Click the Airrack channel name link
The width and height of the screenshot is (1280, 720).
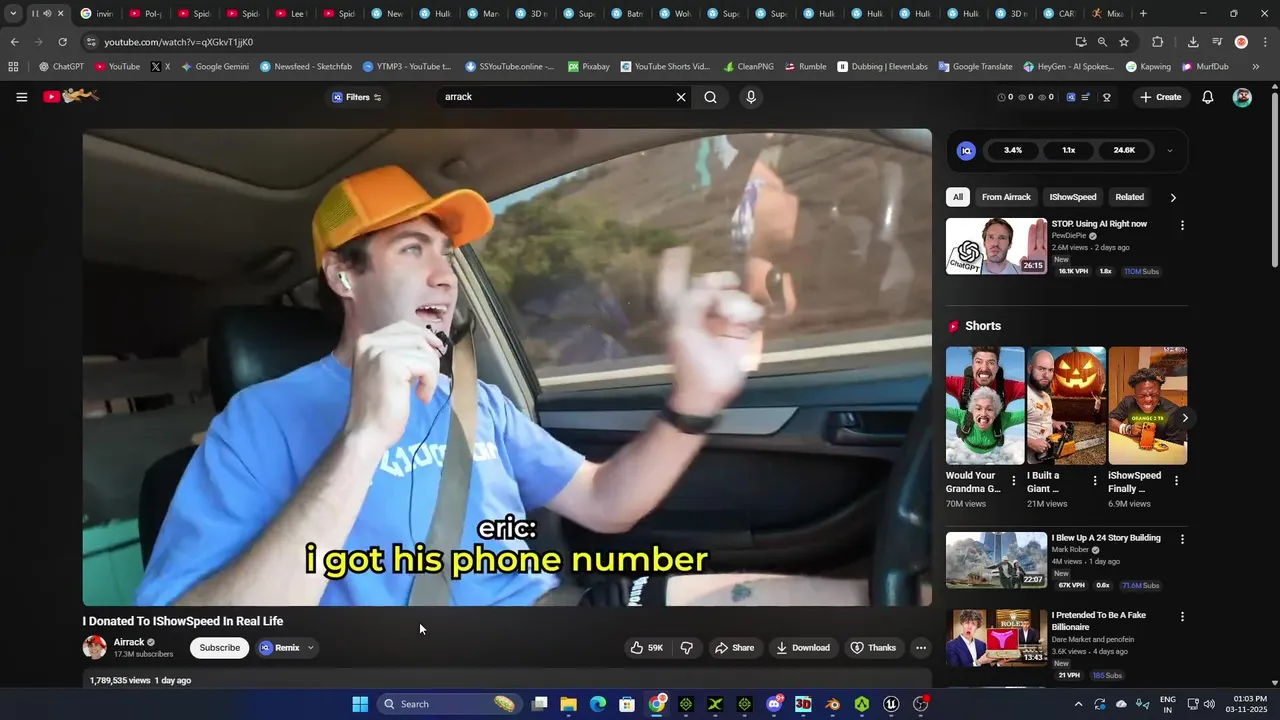pyautogui.click(x=129, y=642)
